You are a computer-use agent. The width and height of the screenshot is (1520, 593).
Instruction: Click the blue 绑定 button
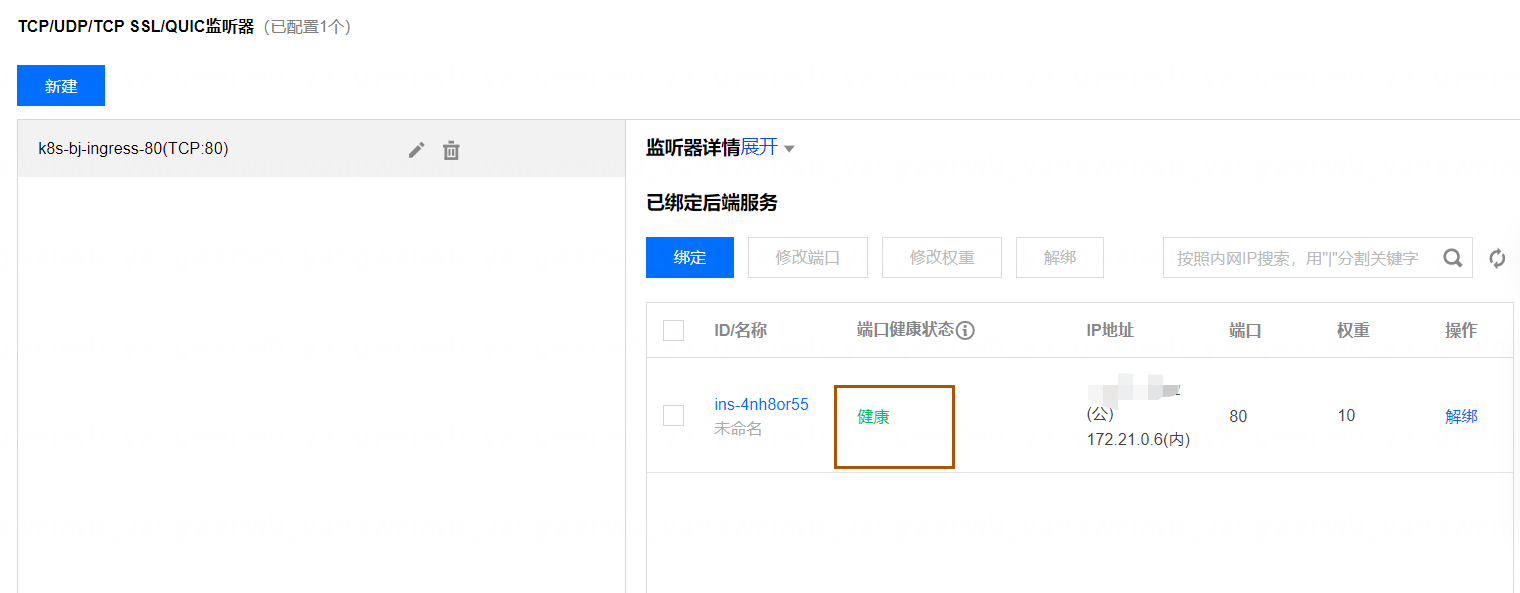(x=690, y=257)
